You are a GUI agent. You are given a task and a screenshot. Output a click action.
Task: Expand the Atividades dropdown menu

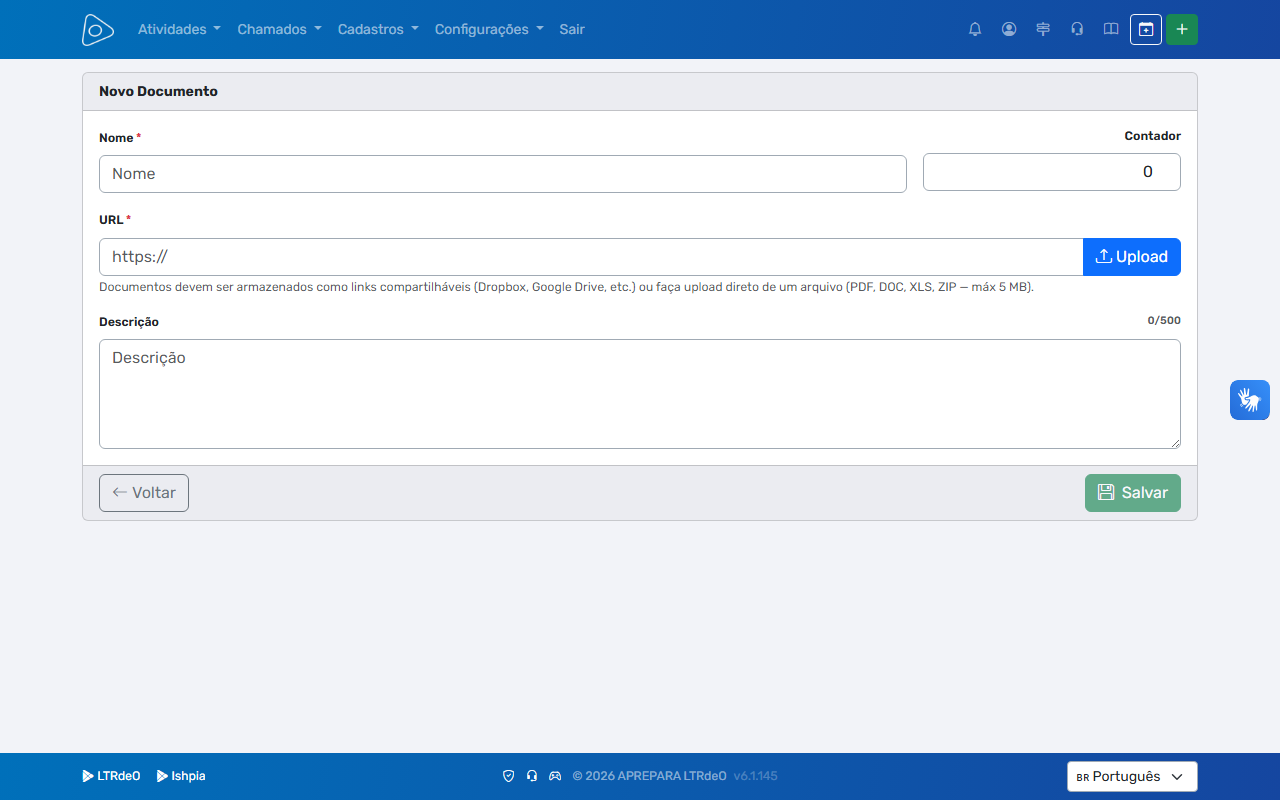[179, 29]
